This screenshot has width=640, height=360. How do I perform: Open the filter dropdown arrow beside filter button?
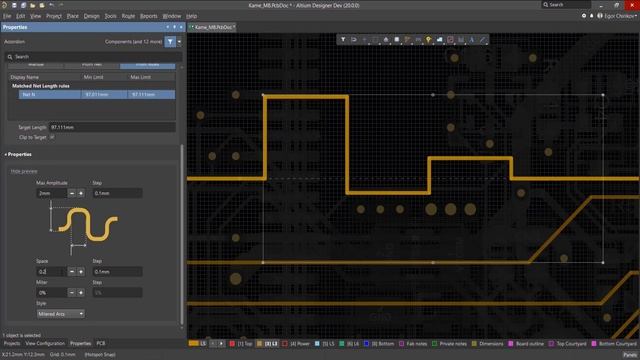click(x=179, y=41)
